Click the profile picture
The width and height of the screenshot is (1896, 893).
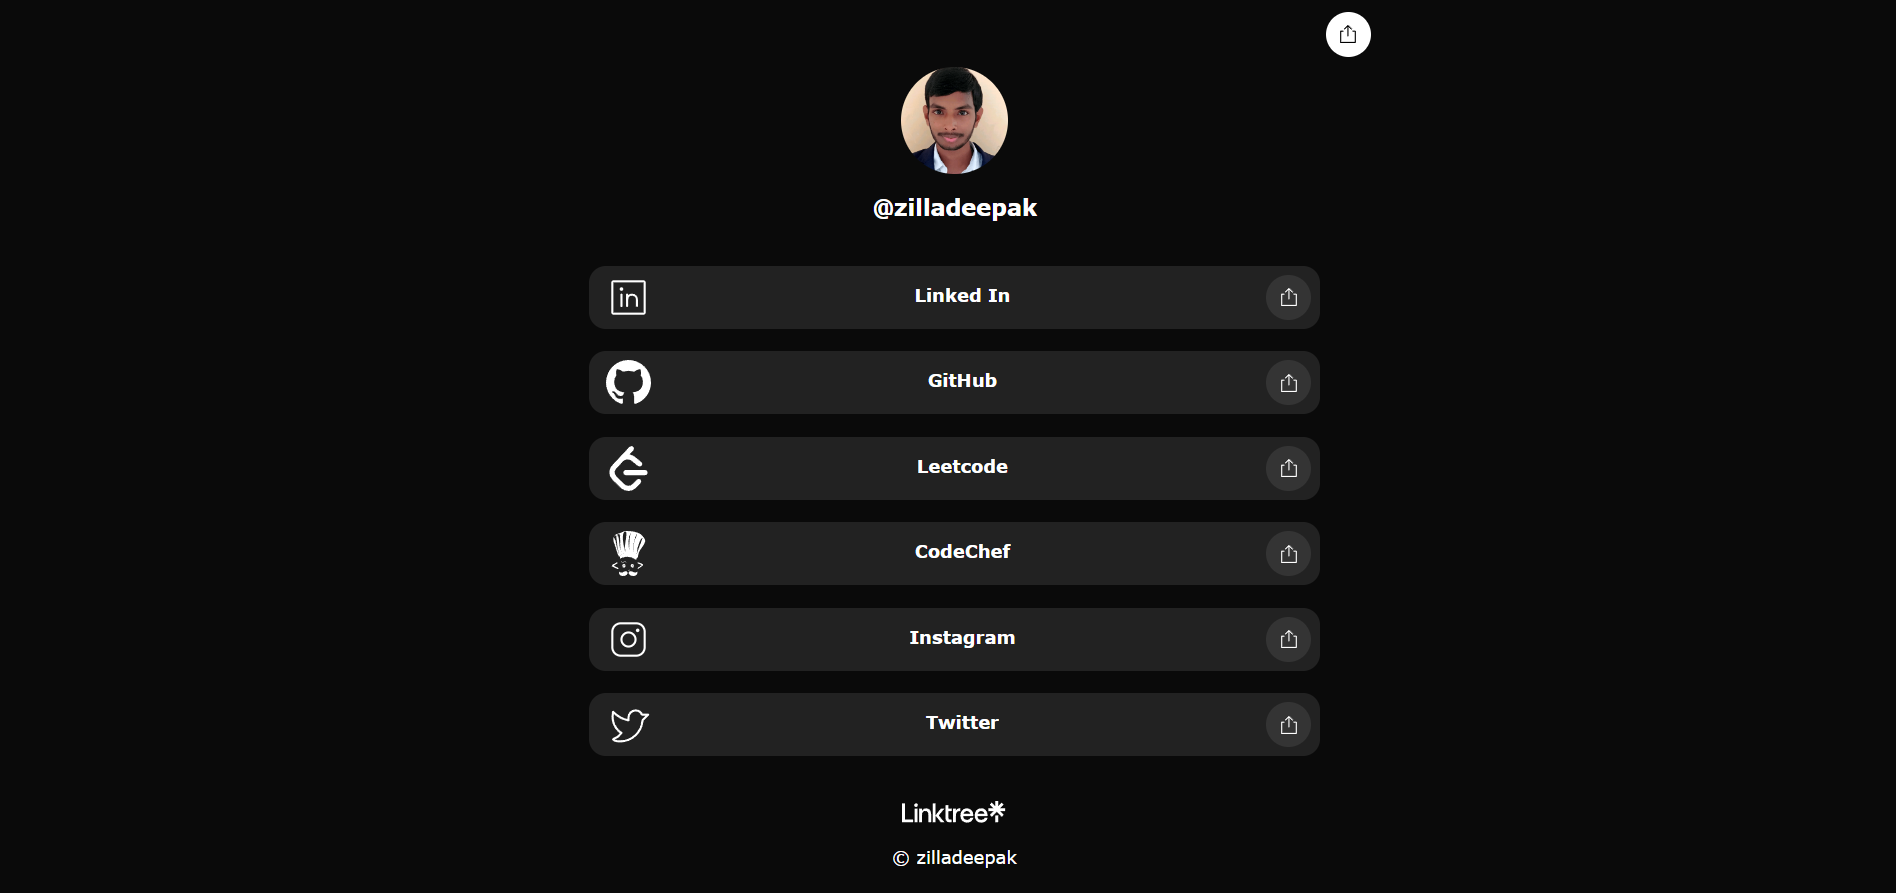(x=954, y=119)
